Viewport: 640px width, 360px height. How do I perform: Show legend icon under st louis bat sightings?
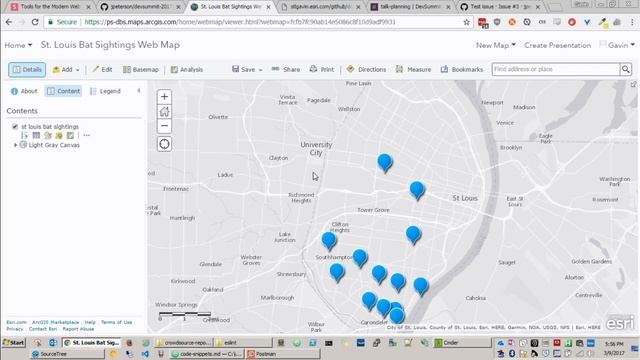click(x=24, y=135)
